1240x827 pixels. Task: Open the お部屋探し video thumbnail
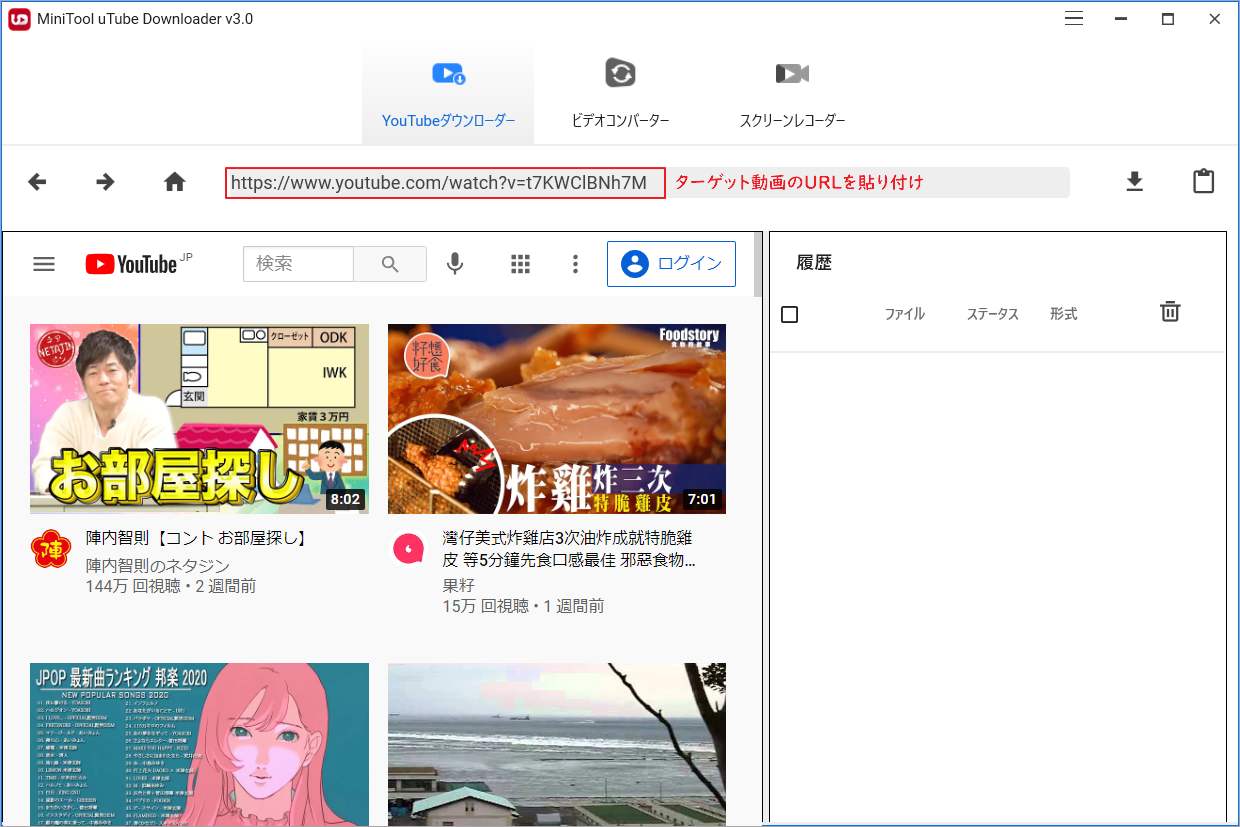[x=199, y=419]
